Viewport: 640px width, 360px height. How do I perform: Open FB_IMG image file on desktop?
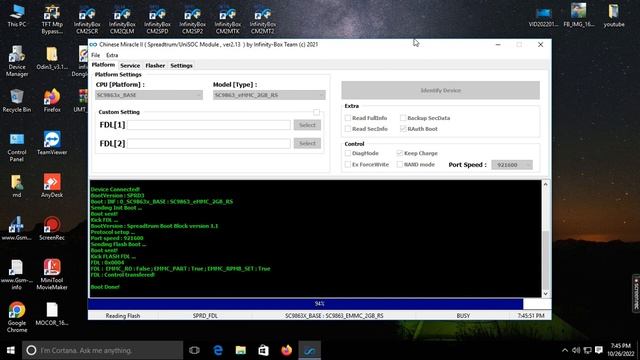(579, 16)
